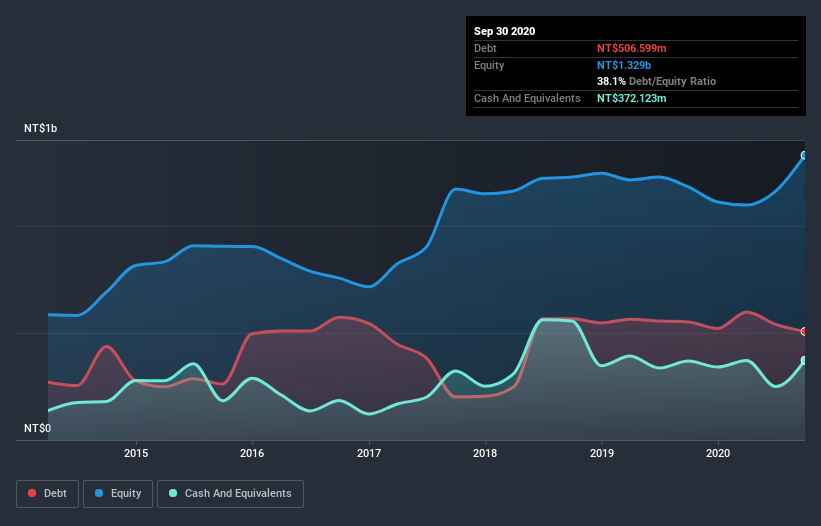Click the 2017 x-axis label
821x526 pixels.
(x=369, y=453)
